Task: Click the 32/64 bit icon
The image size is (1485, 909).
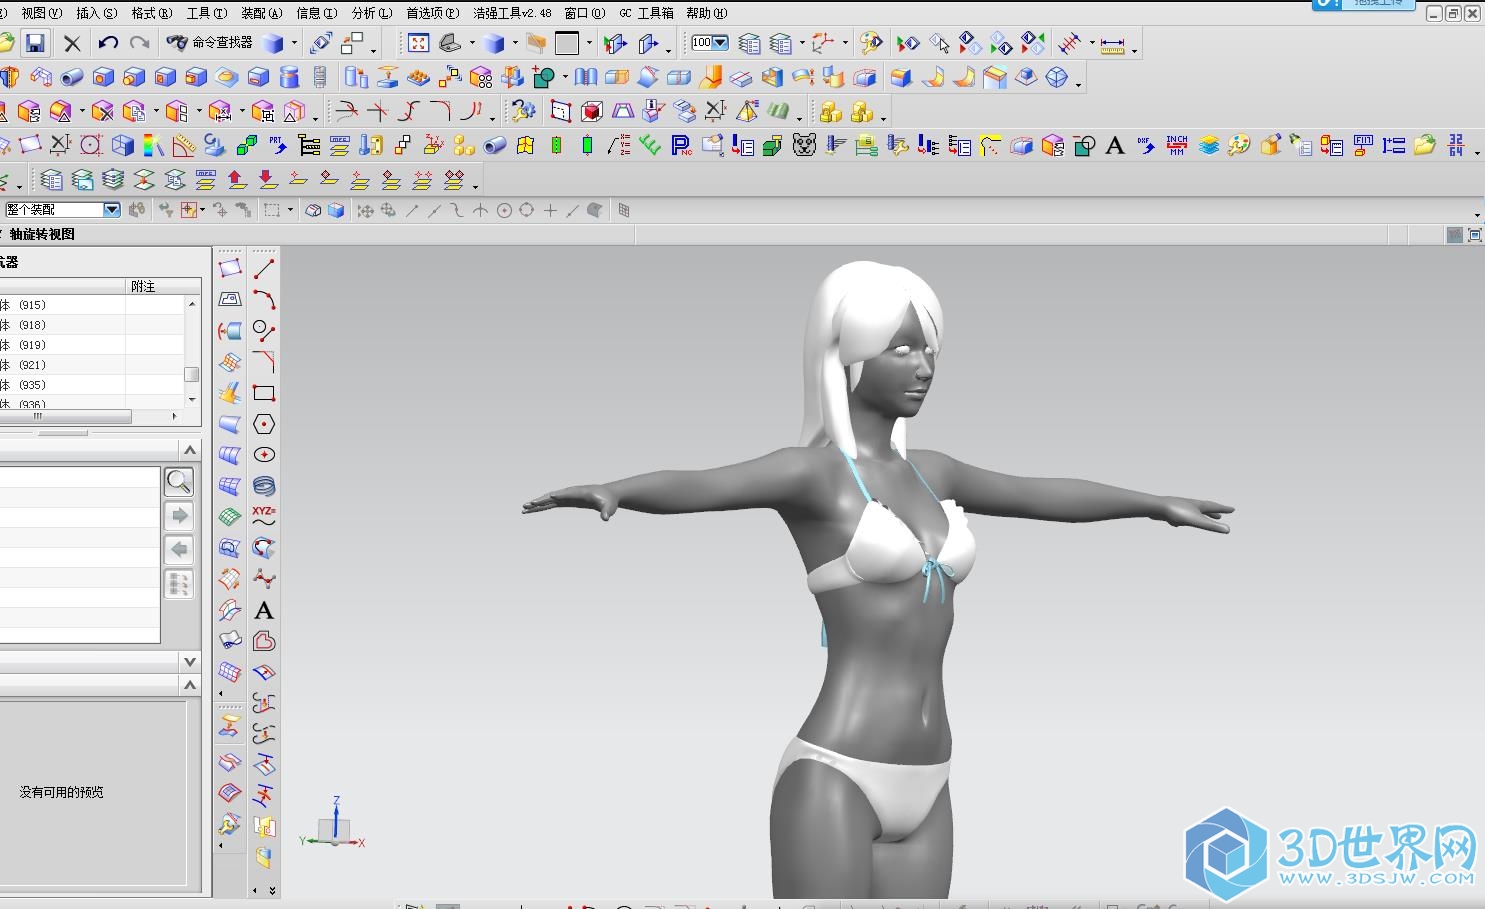Action: [x=1456, y=146]
